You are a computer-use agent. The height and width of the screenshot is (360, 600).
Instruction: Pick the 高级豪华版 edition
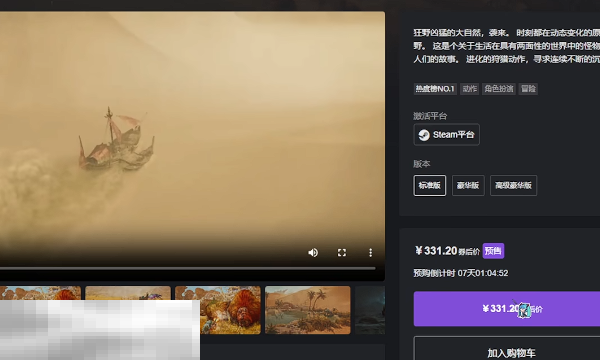pyautogui.click(x=514, y=186)
